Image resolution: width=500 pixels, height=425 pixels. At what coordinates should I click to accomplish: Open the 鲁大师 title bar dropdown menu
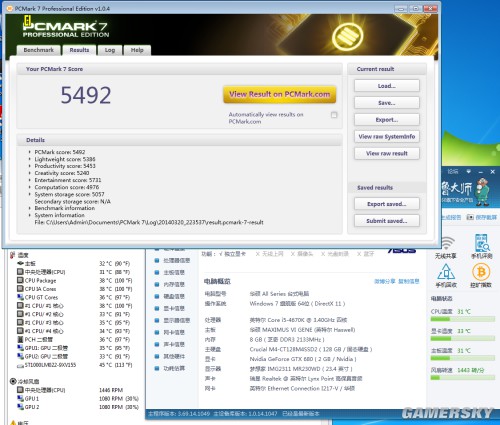coord(469,171)
